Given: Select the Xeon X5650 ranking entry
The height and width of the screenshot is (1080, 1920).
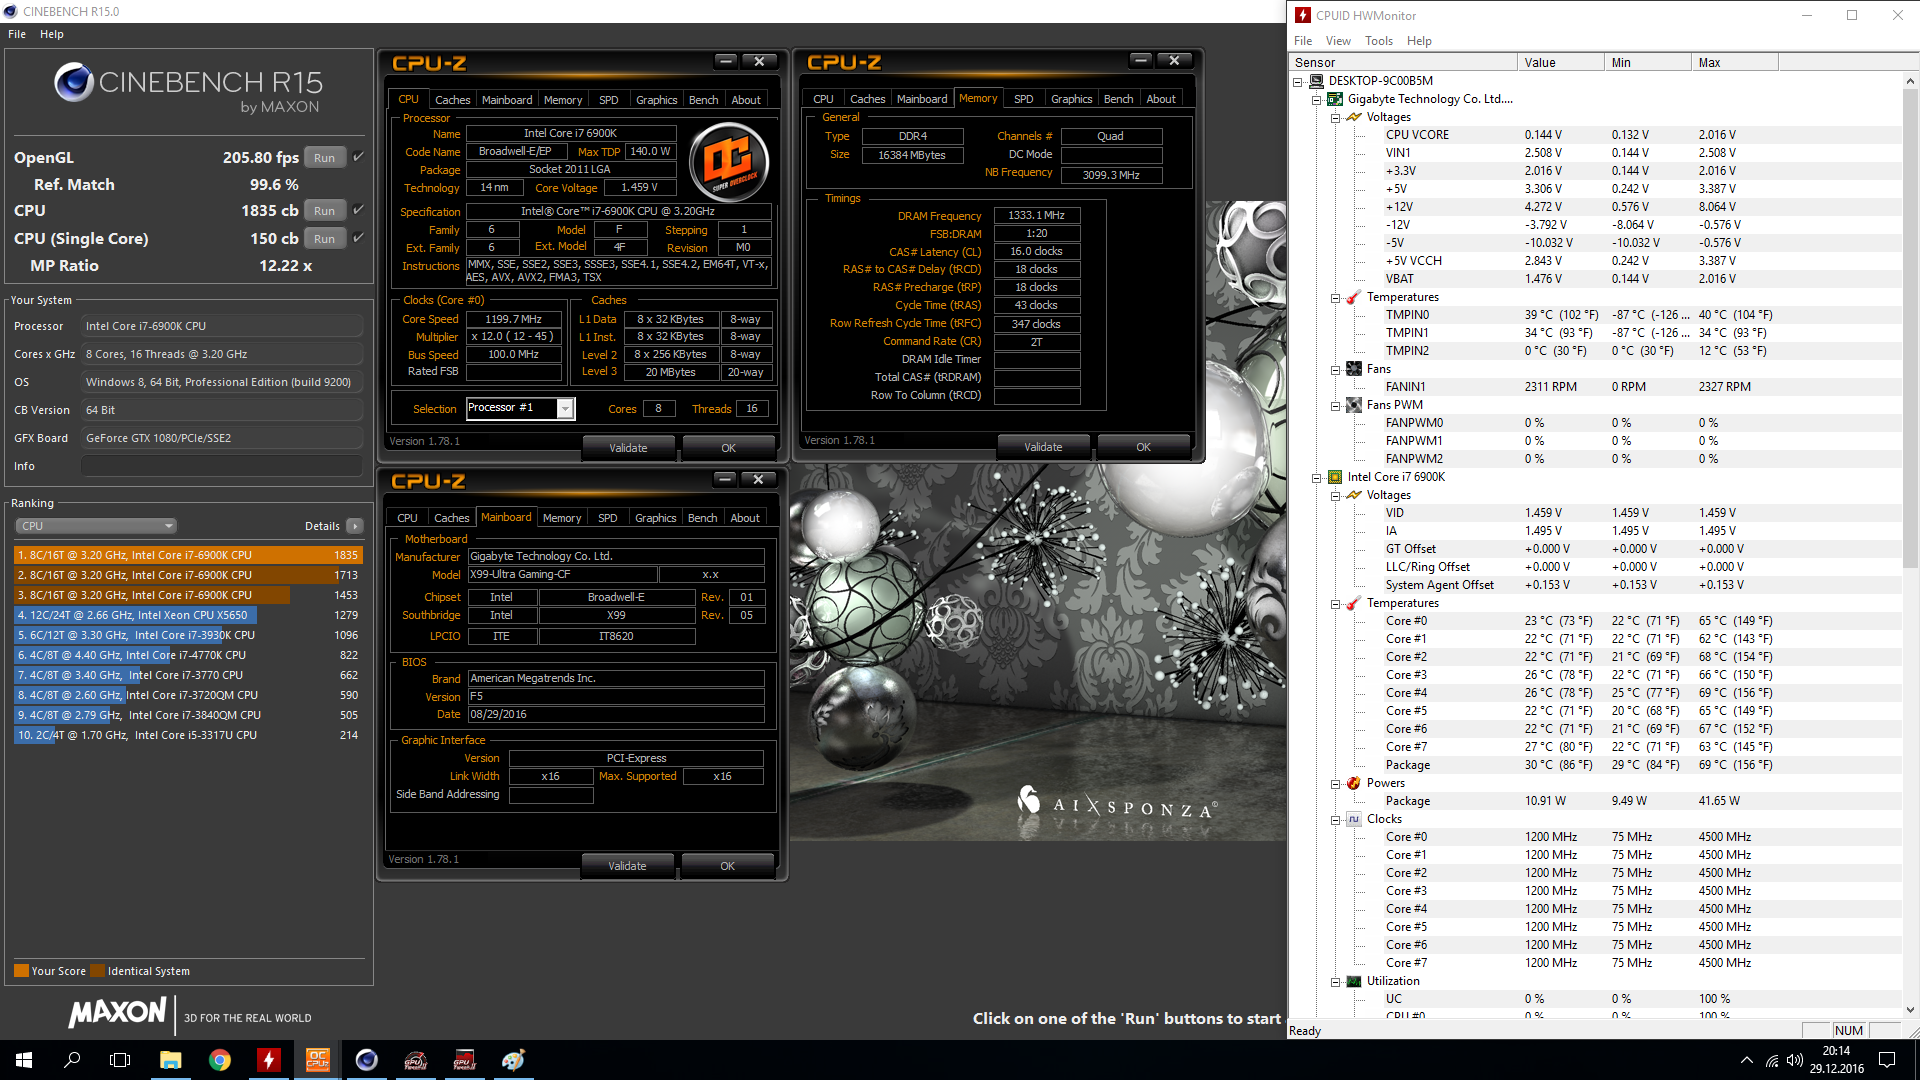Looking at the screenshot, I should point(188,615).
